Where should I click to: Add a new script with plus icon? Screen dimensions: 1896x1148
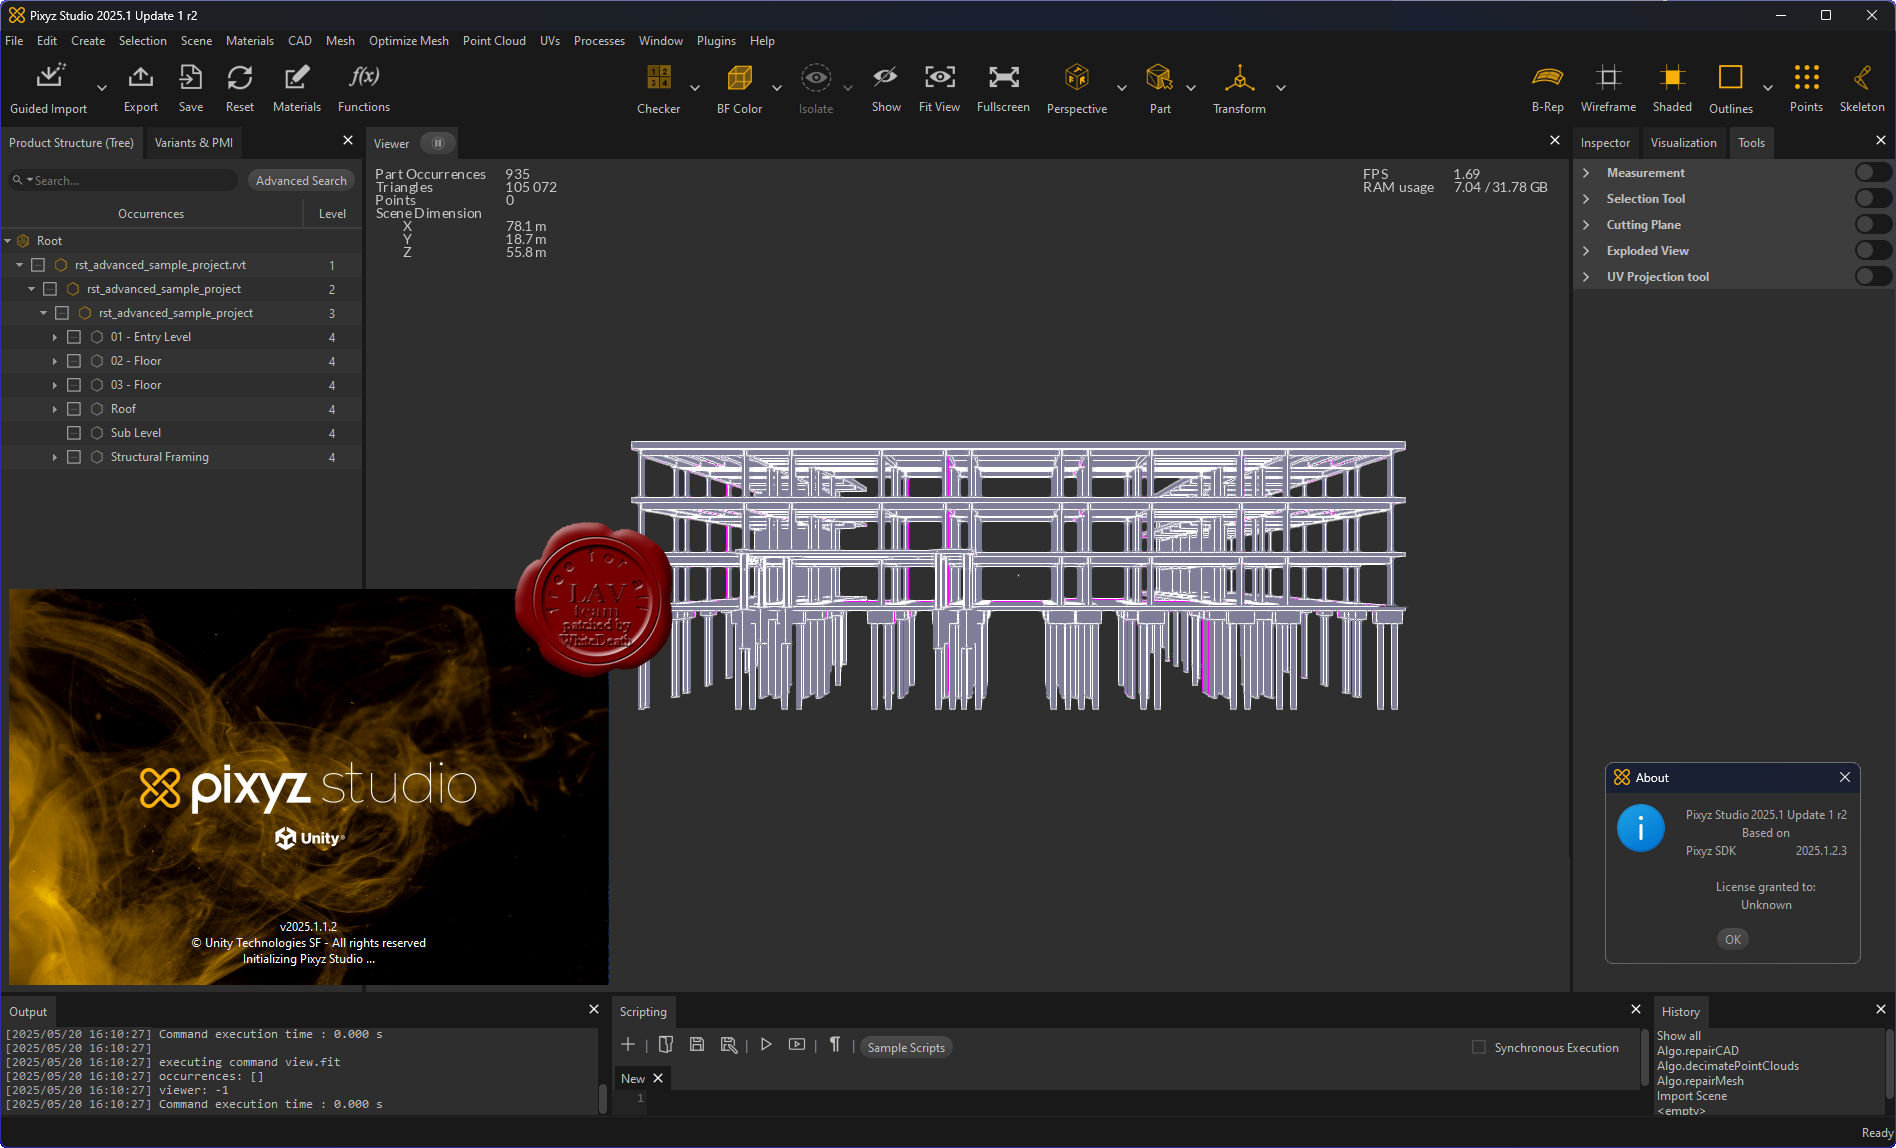[628, 1045]
